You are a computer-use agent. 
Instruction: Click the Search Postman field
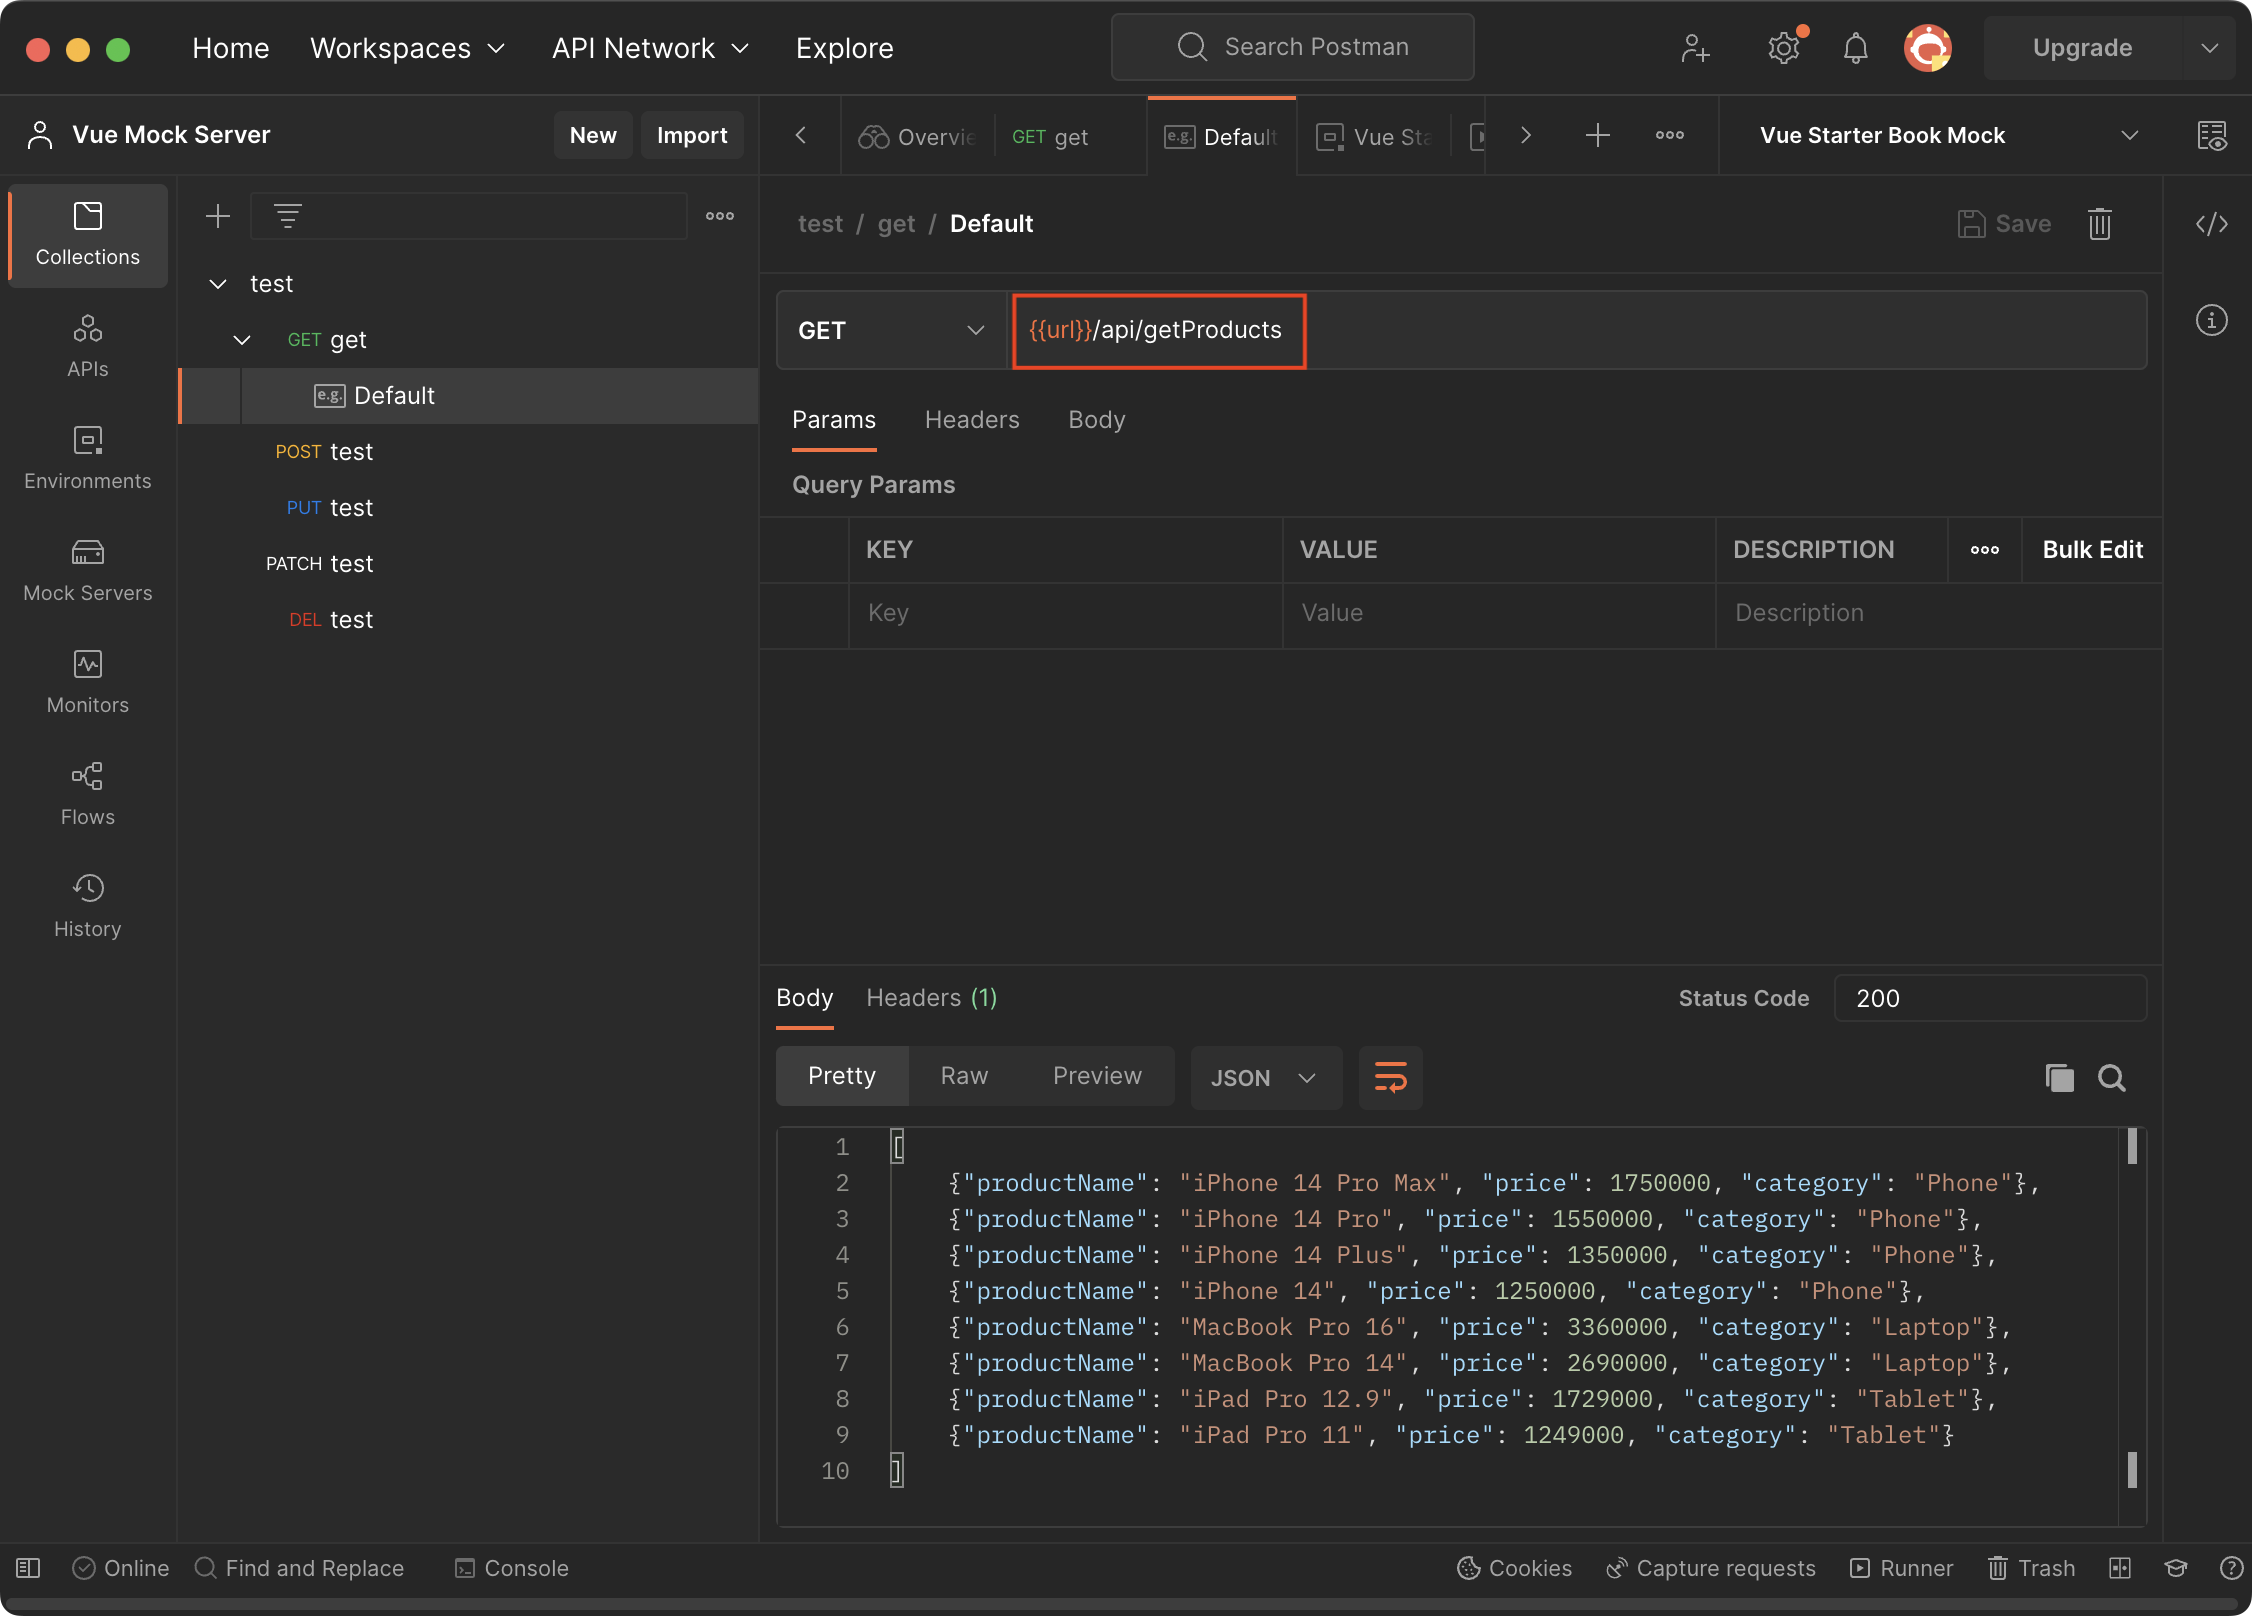(x=1292, y=47)
